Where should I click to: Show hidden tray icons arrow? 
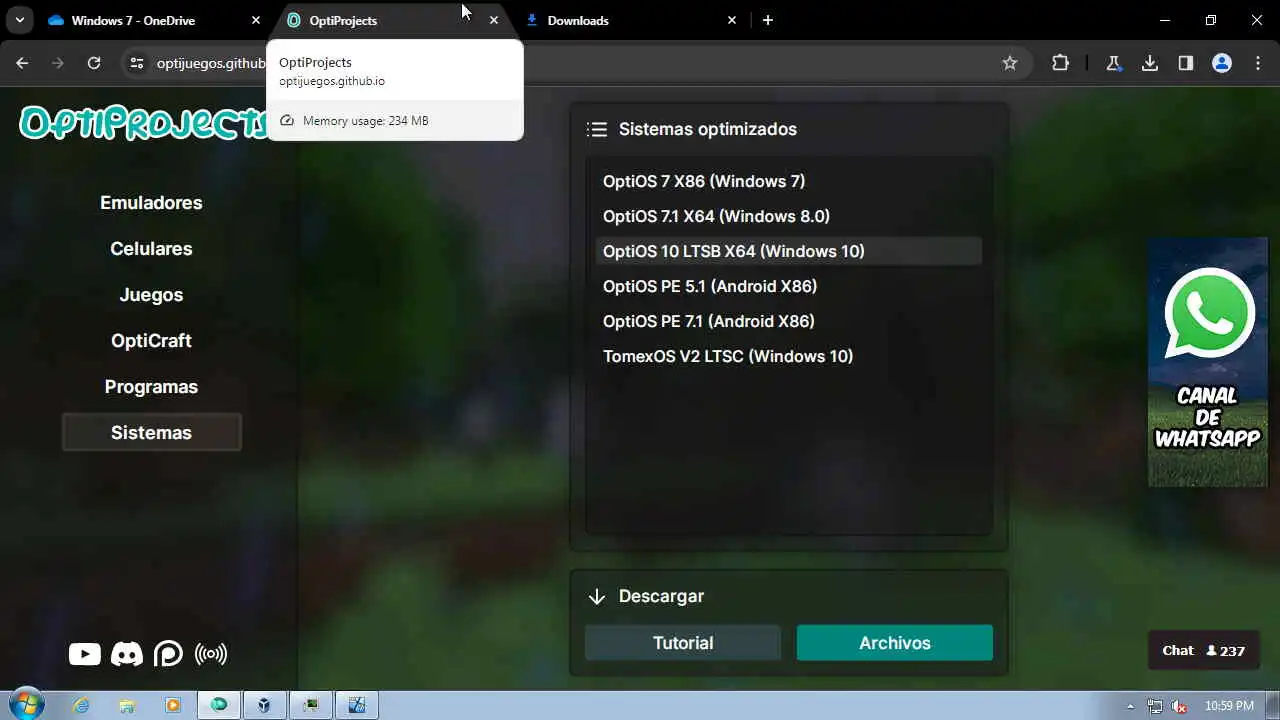pyautogui.click(x=1131, y=706)
